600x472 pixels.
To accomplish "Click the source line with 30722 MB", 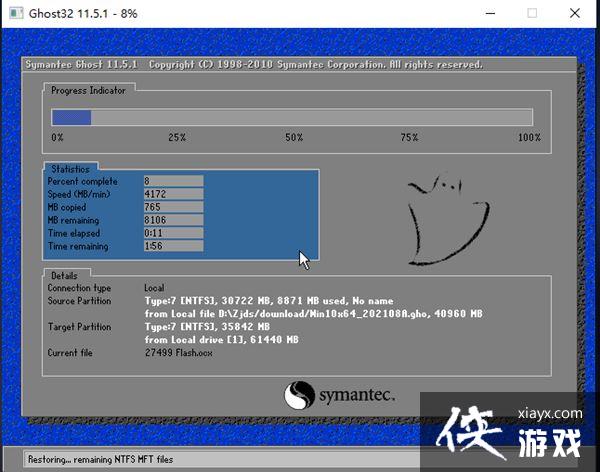I will coord(269,301).
